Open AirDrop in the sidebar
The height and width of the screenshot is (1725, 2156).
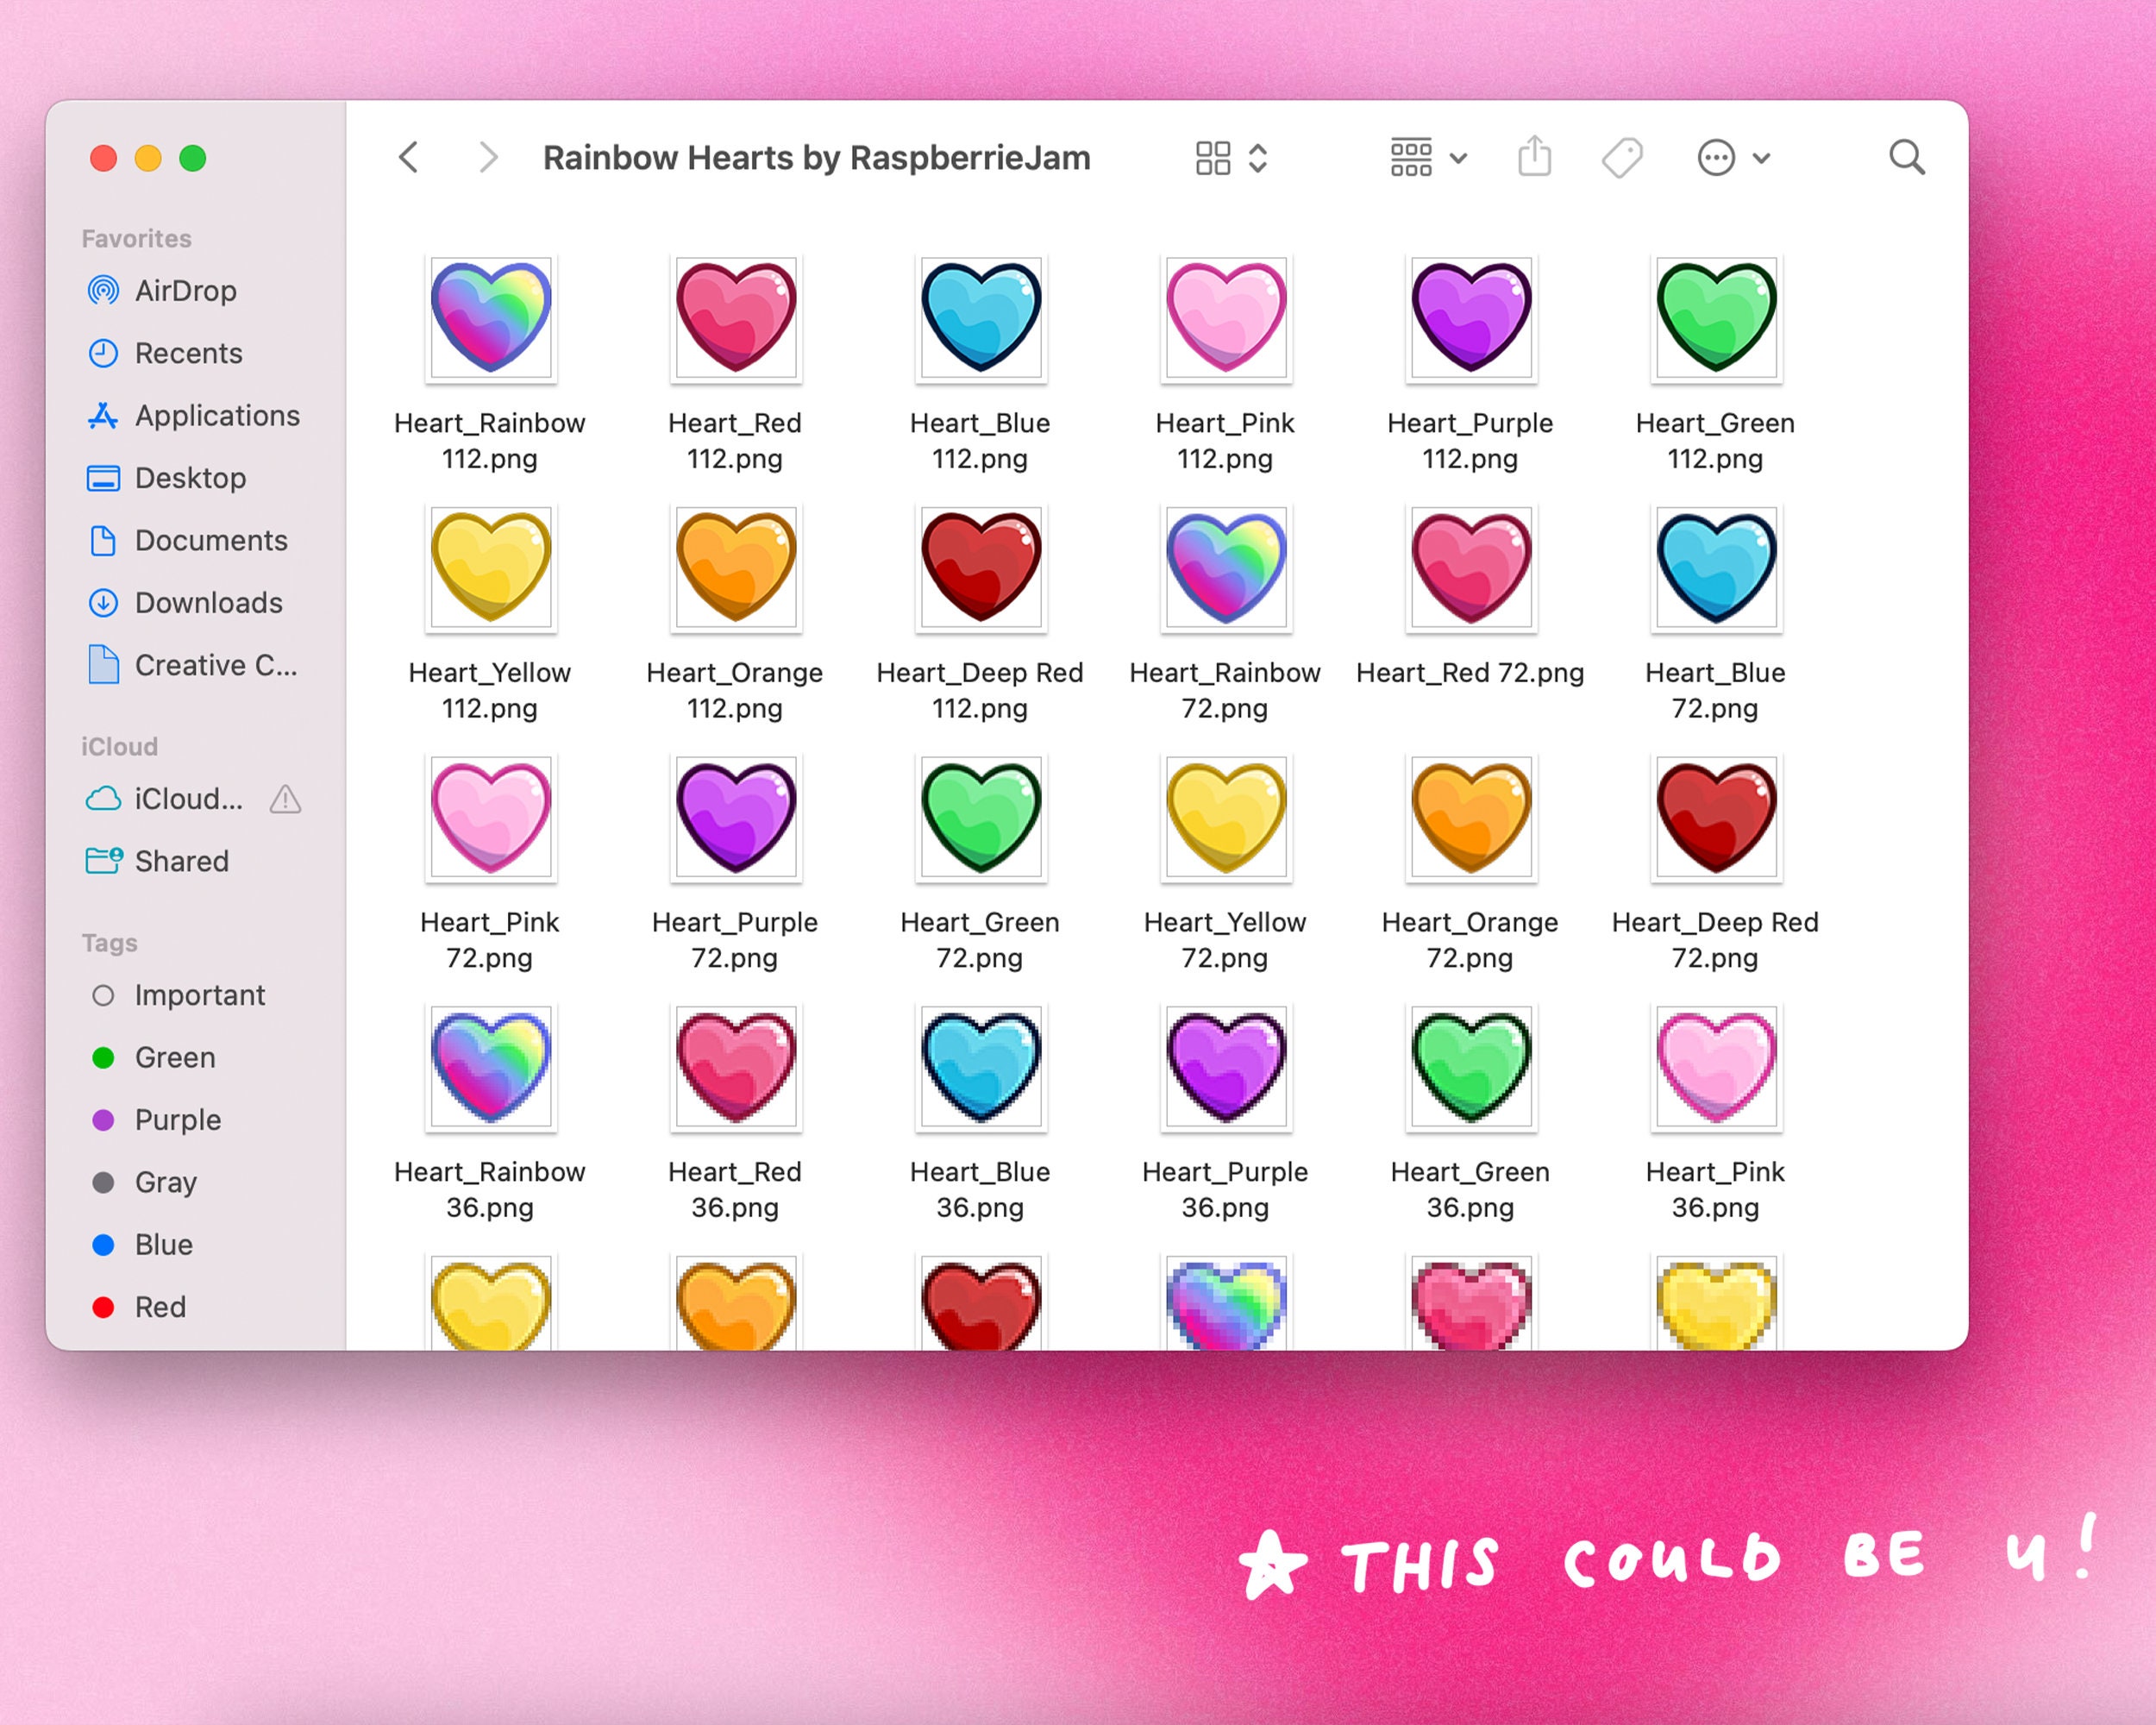185,290
